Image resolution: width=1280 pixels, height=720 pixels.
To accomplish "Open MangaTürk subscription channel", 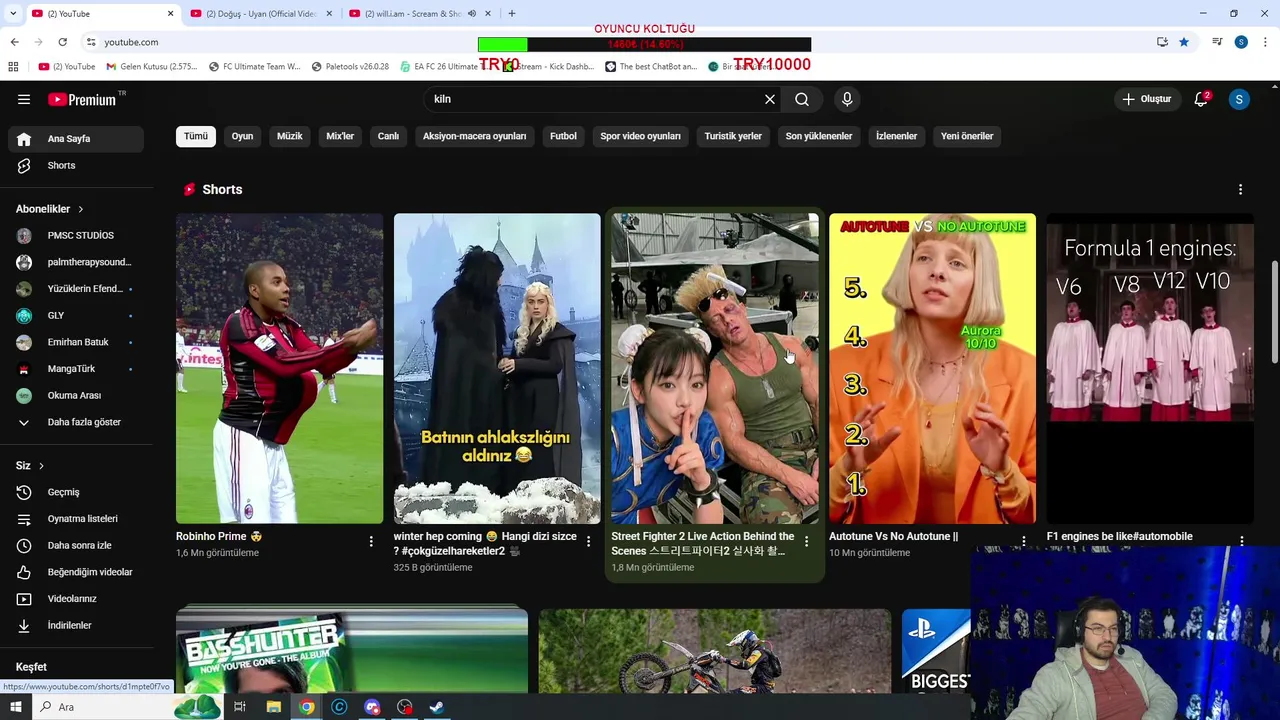I will [x=76, y=369].
